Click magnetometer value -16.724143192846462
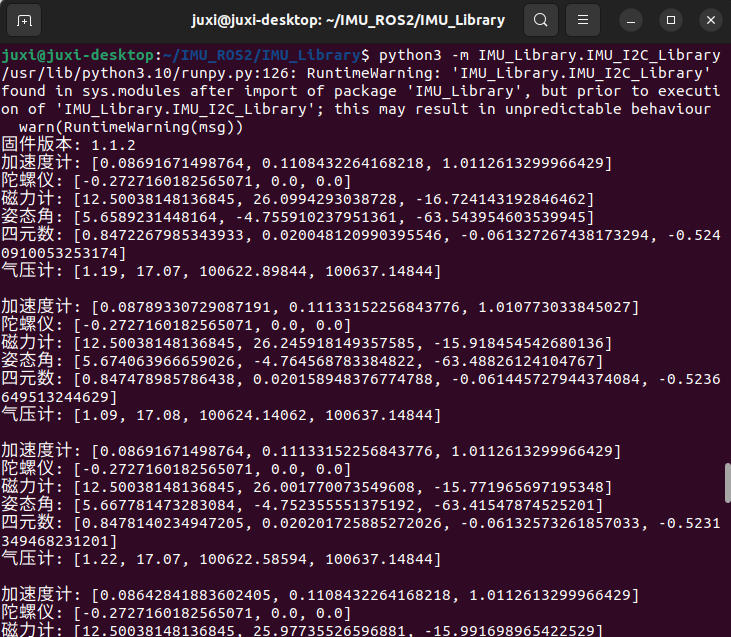This screenshot has width=731, height=637. (x=500, y=200)
